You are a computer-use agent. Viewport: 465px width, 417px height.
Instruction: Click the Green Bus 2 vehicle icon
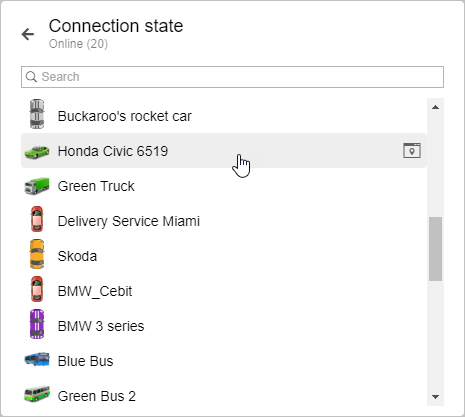point(37,394)
